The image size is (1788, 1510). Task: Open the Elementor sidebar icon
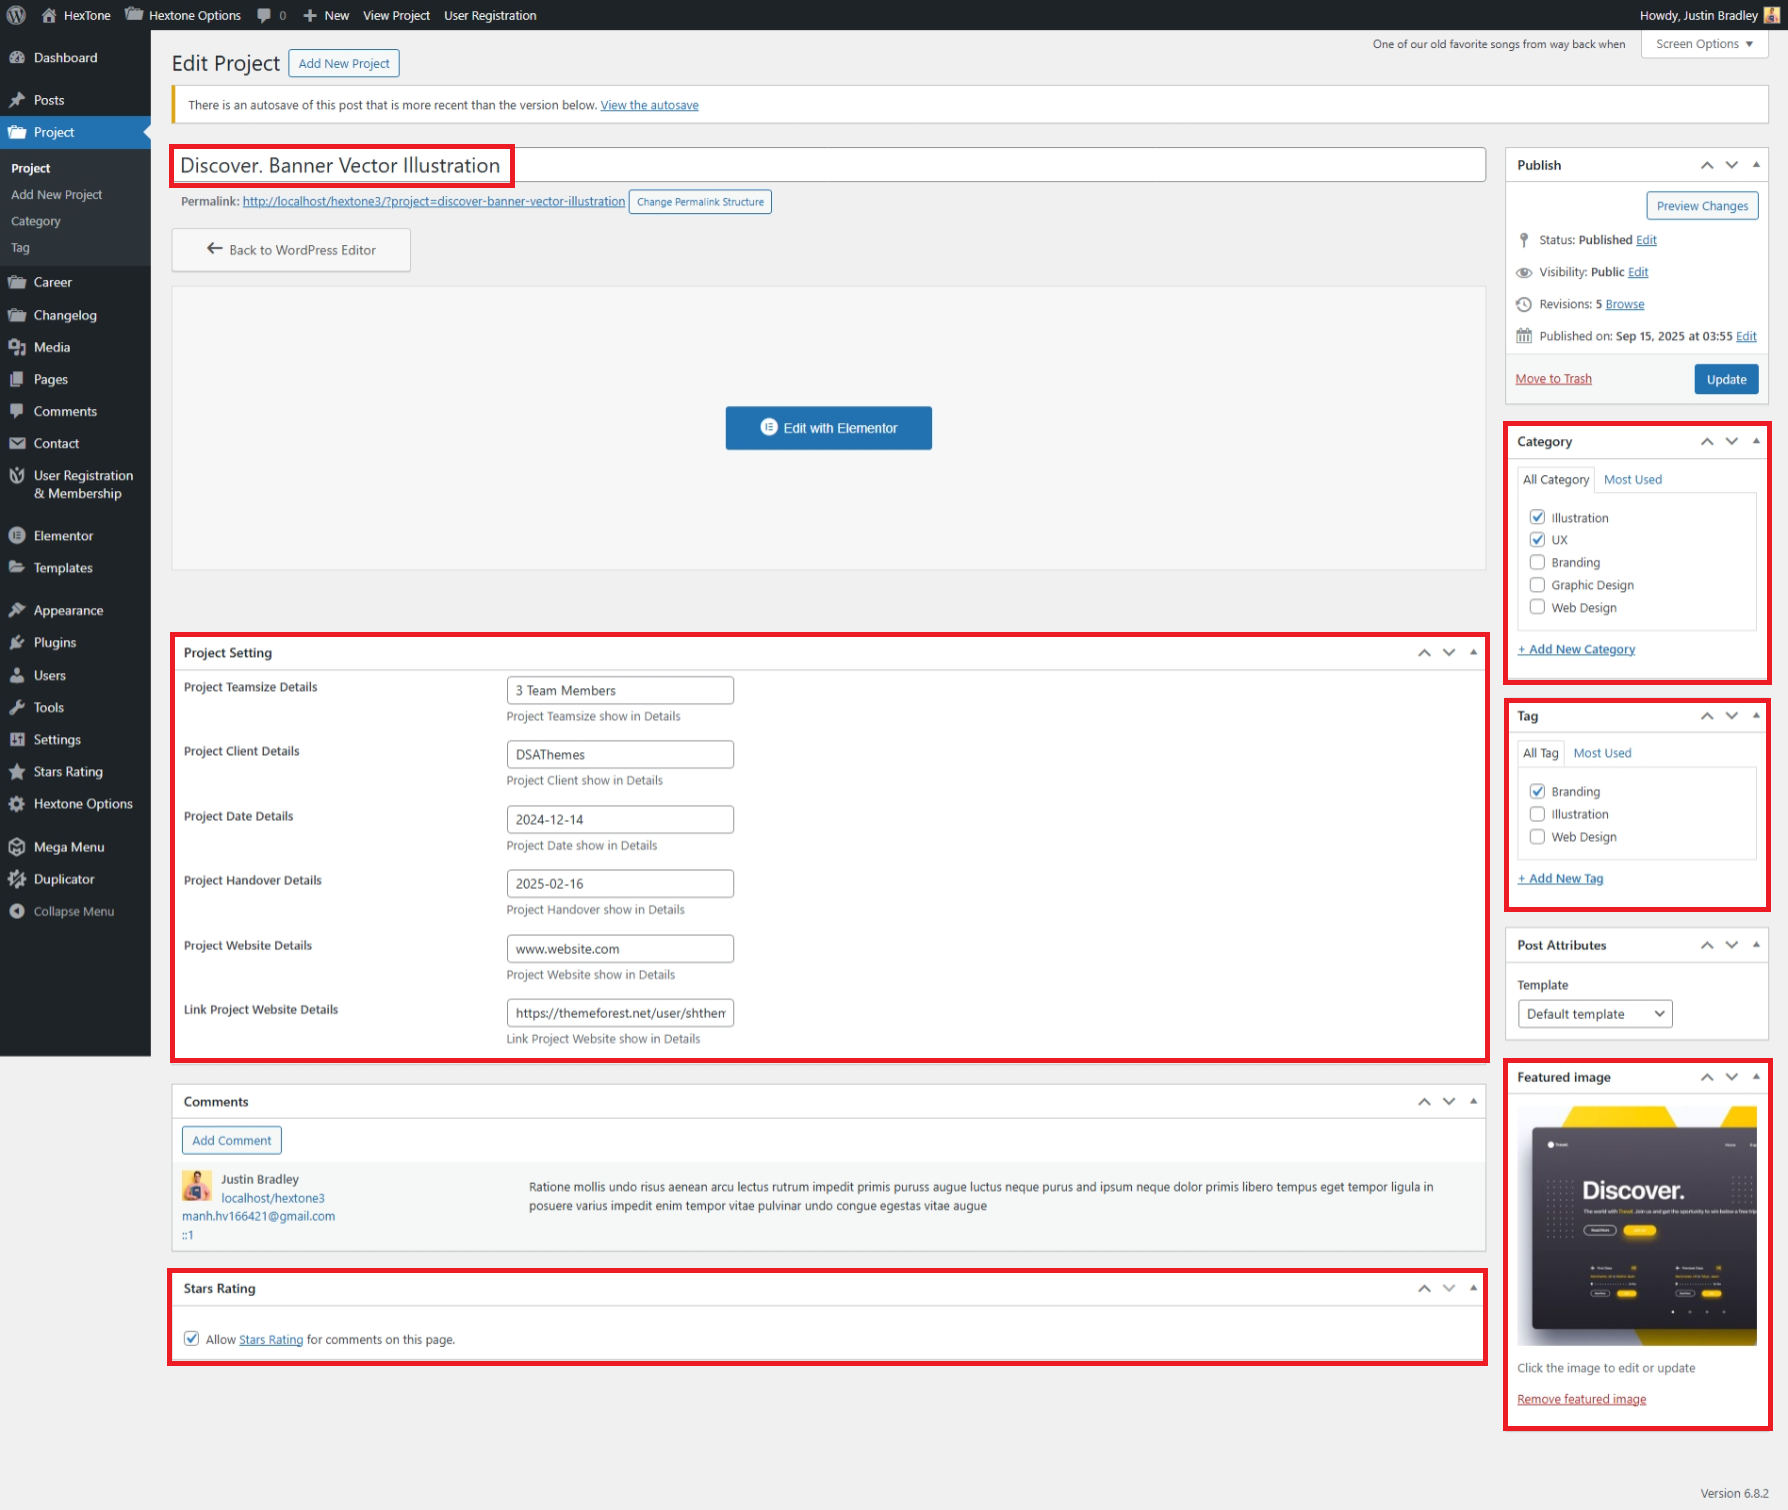[17, 536]
